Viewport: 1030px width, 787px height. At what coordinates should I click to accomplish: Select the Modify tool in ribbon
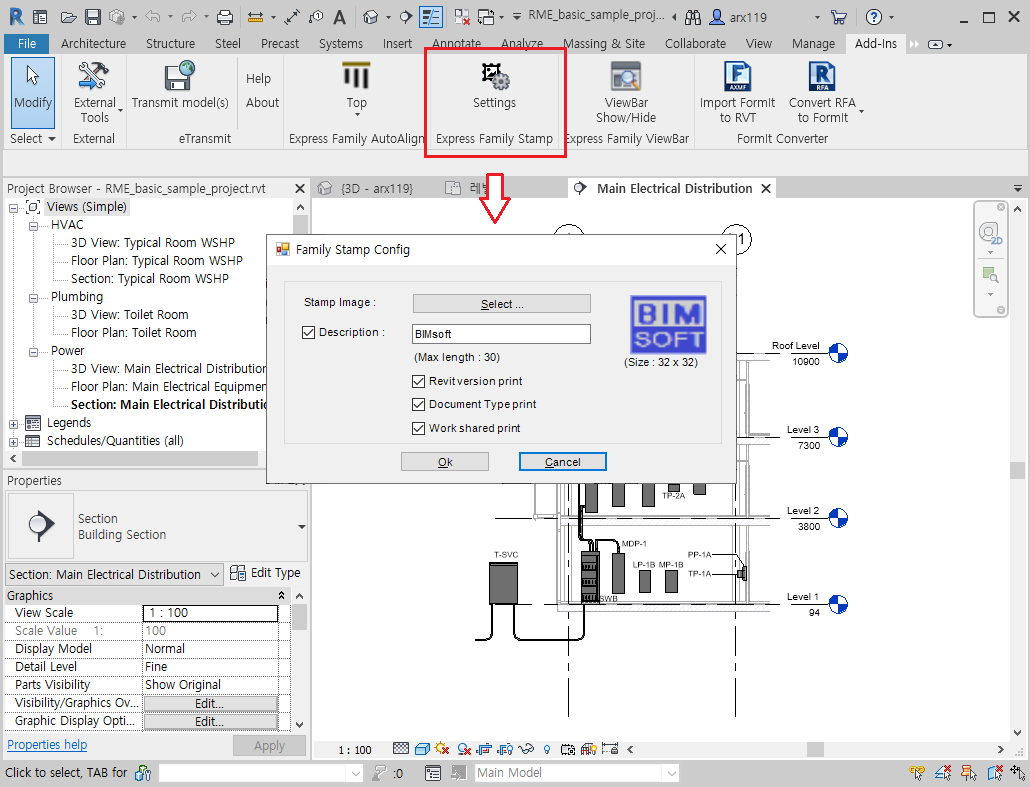(x=33, y=88)
